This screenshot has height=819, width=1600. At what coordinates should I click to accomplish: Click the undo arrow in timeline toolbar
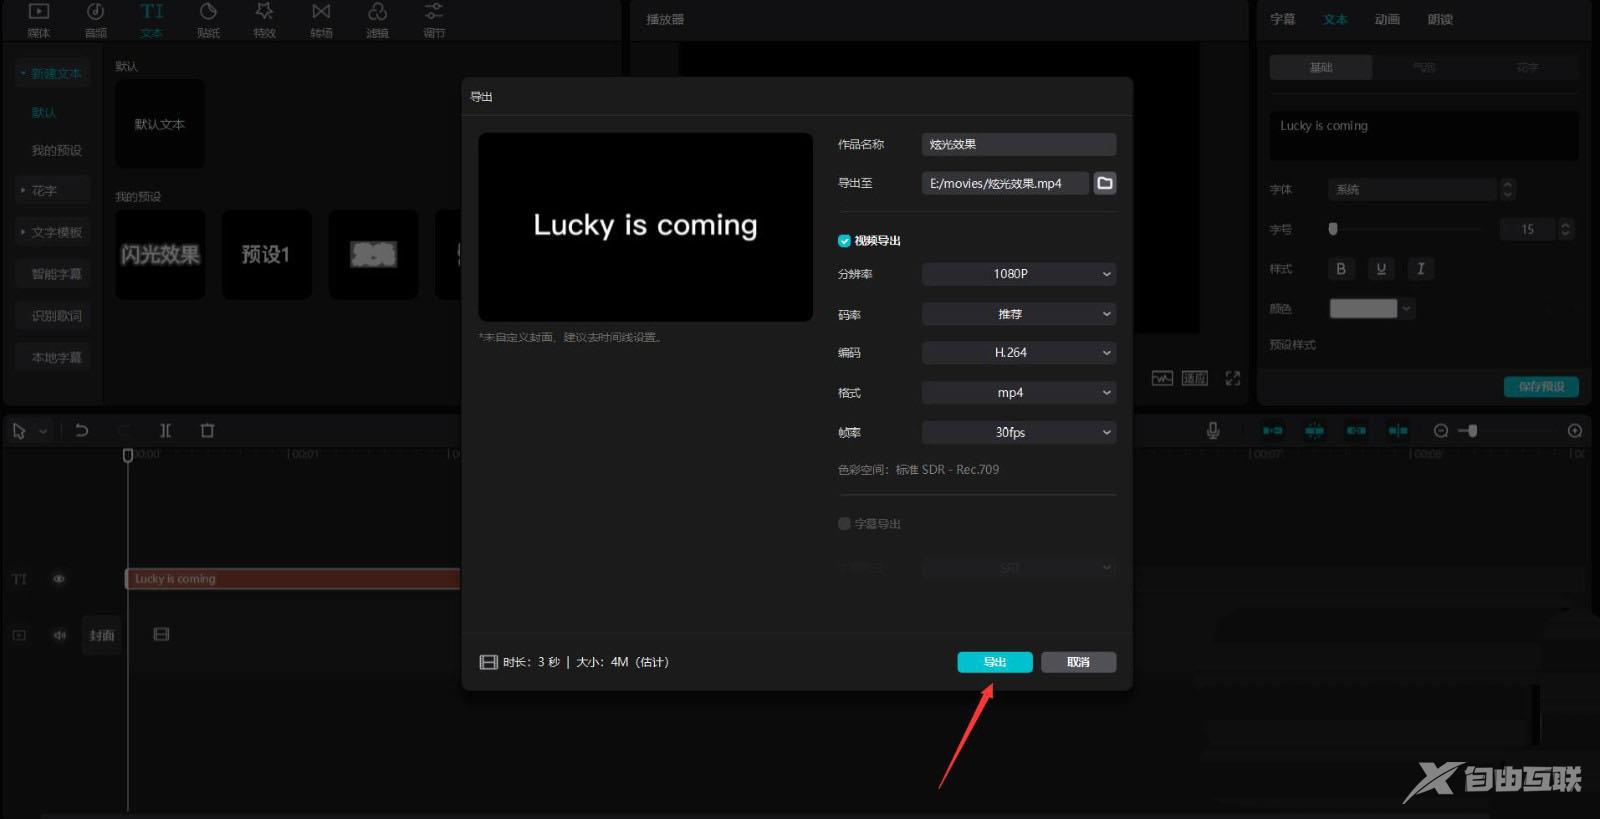coord(82,430)
